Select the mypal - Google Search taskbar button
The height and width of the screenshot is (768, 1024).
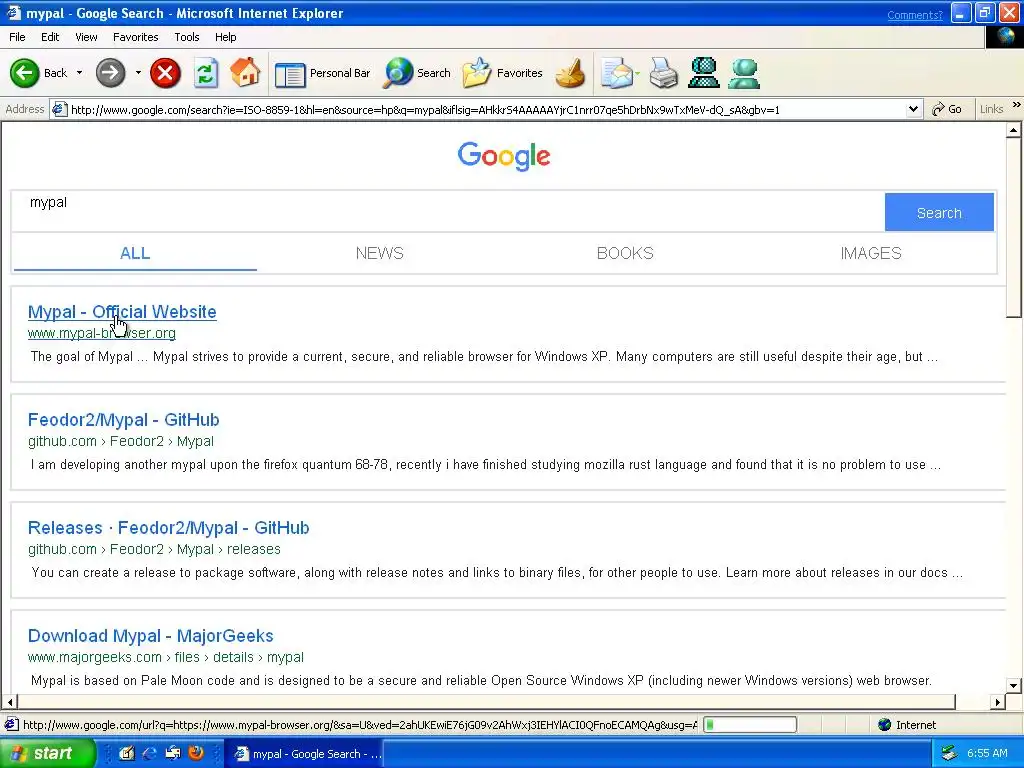tap(306, 754)
